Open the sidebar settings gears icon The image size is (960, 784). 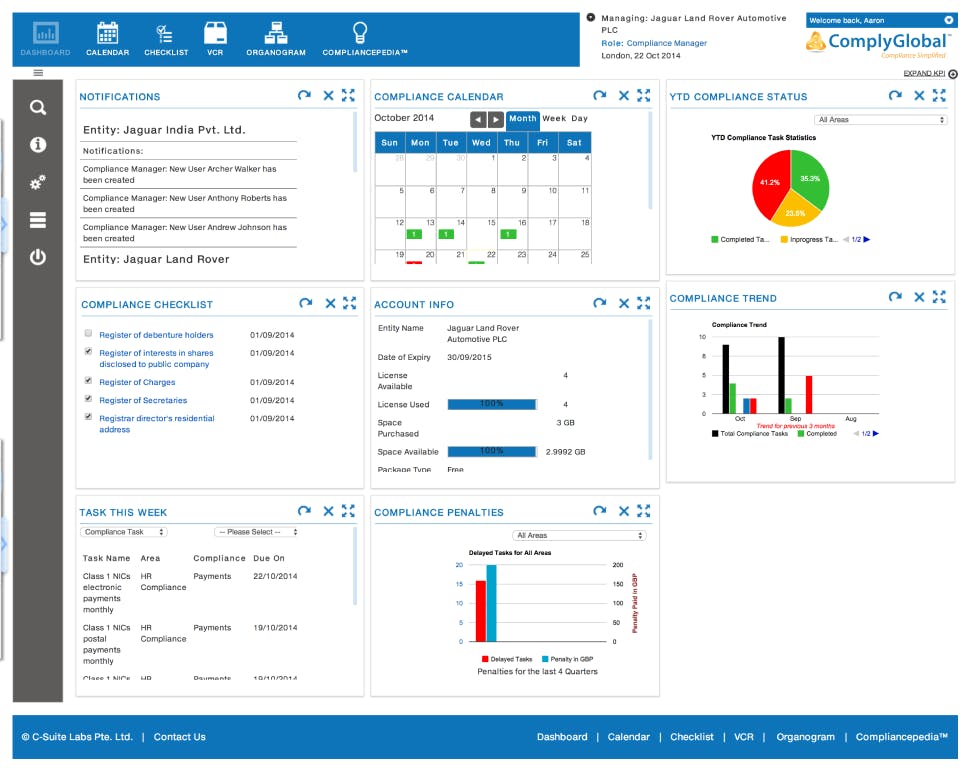[38, 182]
